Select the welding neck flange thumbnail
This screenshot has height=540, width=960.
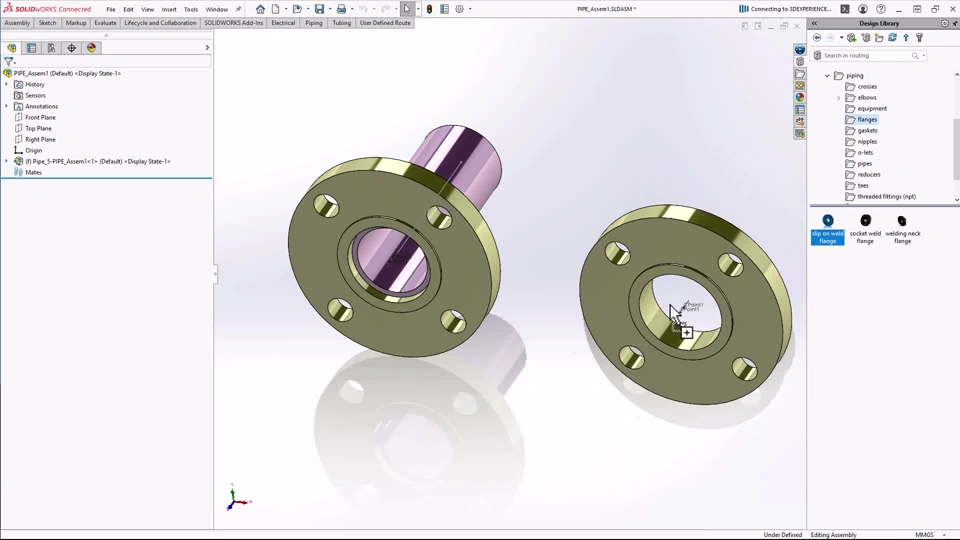[x=902, y=229]
